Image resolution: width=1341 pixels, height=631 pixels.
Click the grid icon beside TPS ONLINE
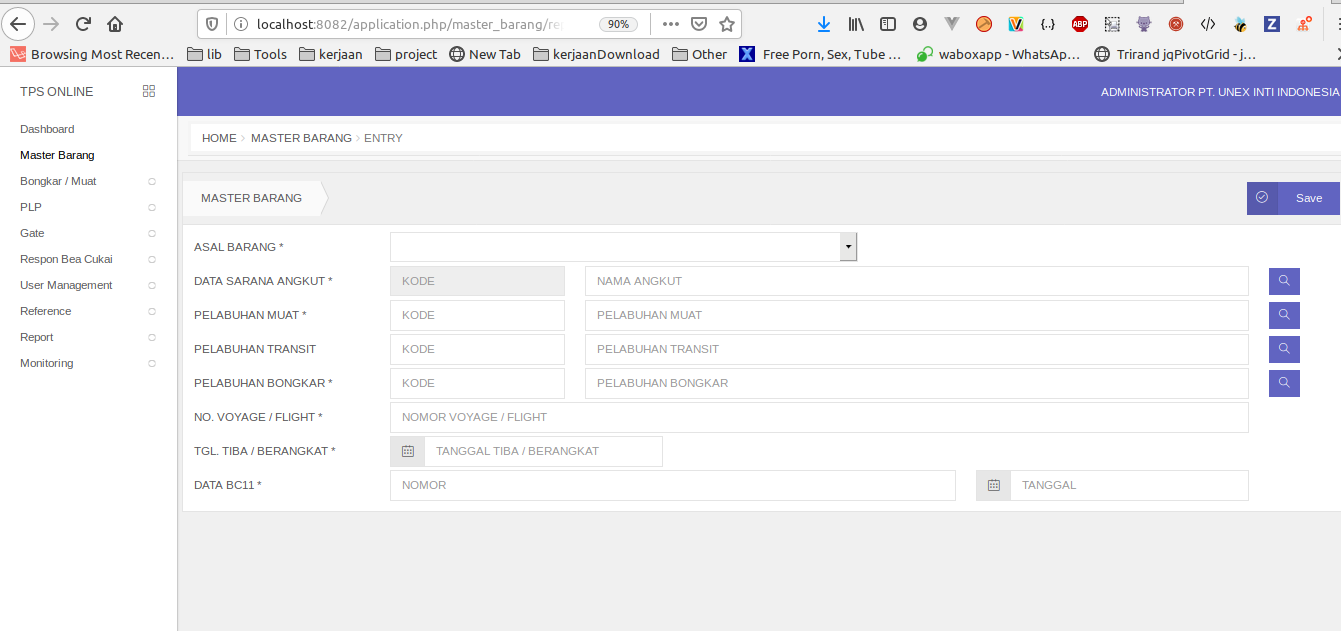click(x=149, y=91)
